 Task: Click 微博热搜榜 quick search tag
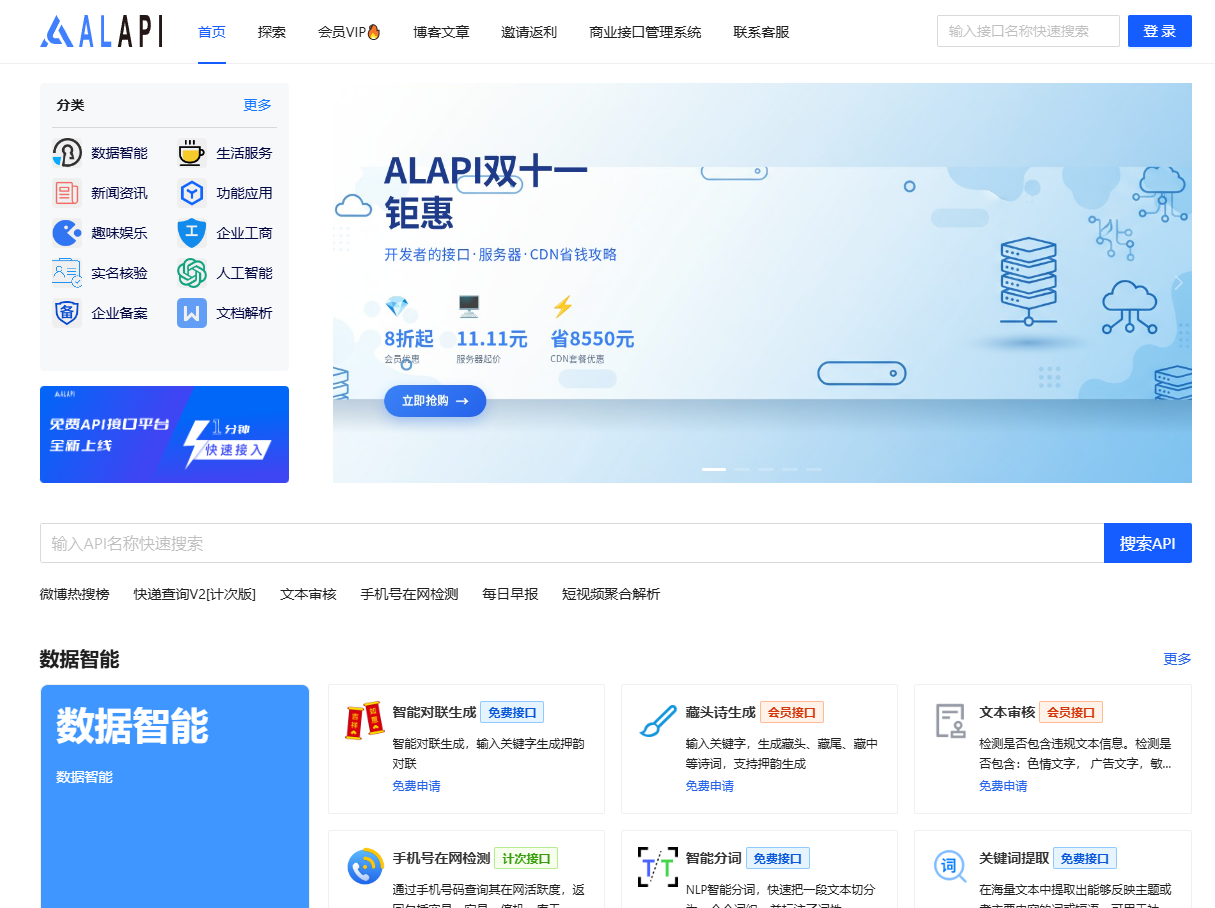point(75,594)
